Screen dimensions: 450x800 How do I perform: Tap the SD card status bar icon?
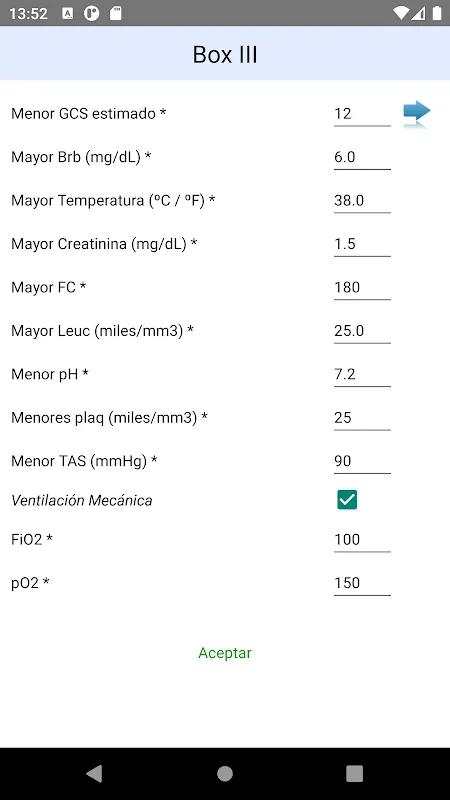pyautogui.click(x=116, y=13)
